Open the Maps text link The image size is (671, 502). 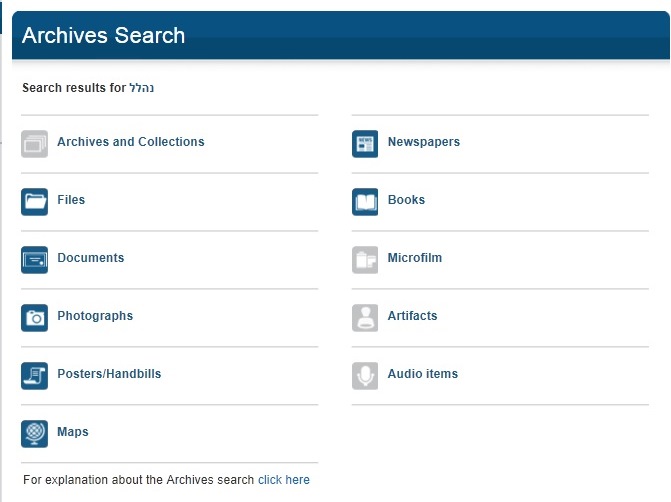[72, 432]
